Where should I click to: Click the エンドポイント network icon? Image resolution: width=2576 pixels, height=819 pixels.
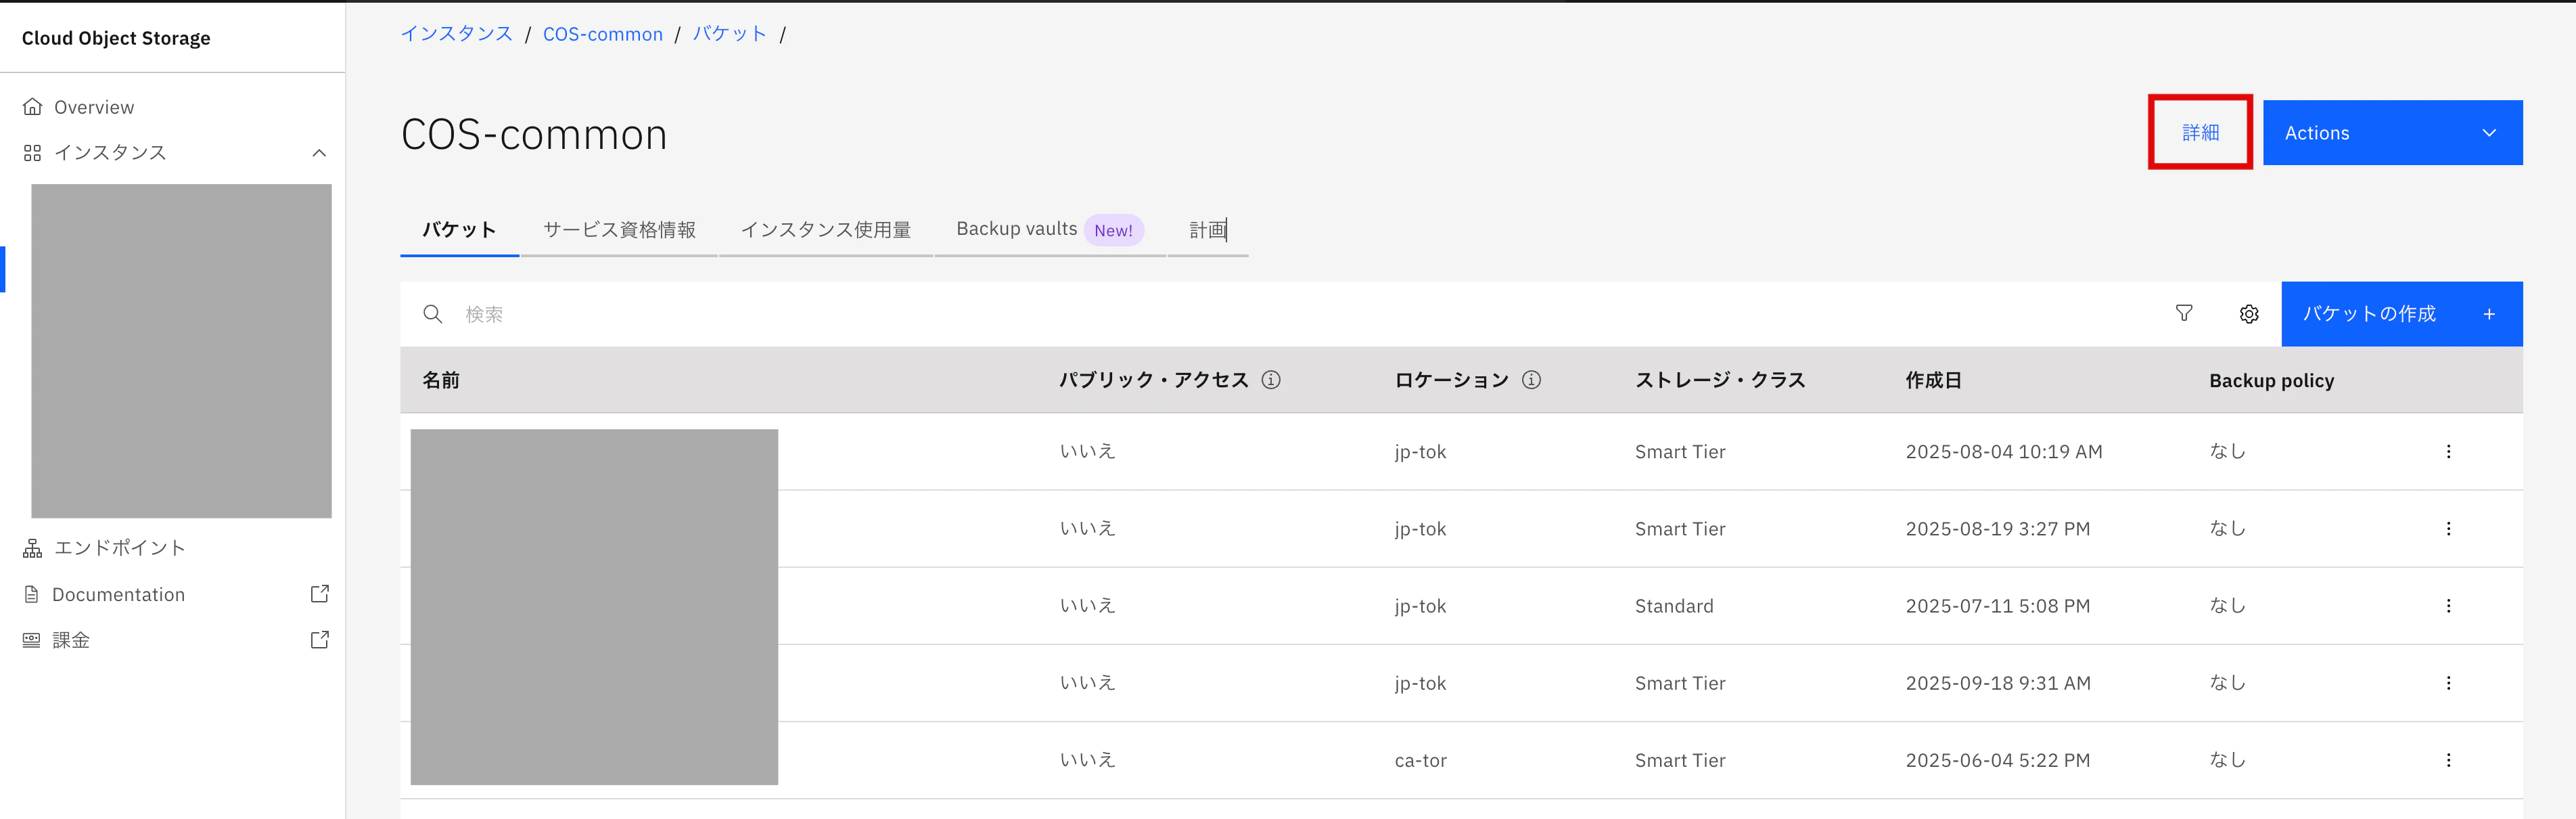[33, 548]
